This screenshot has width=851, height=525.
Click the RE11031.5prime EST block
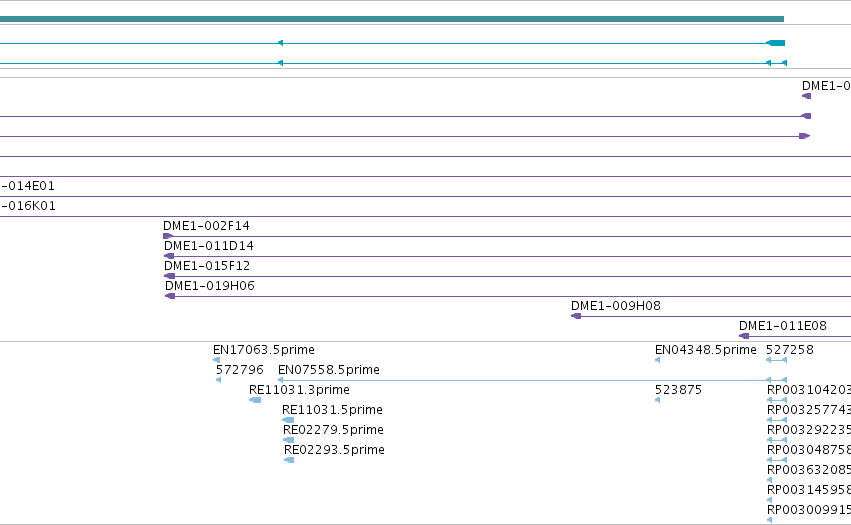[x=288, y=420]
